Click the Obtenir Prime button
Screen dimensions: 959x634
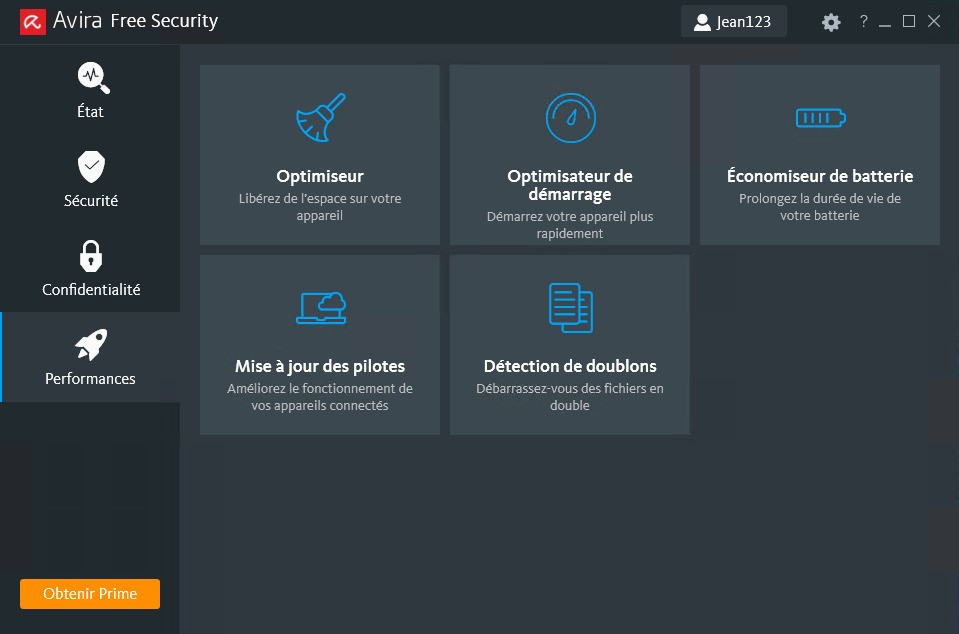90,594
